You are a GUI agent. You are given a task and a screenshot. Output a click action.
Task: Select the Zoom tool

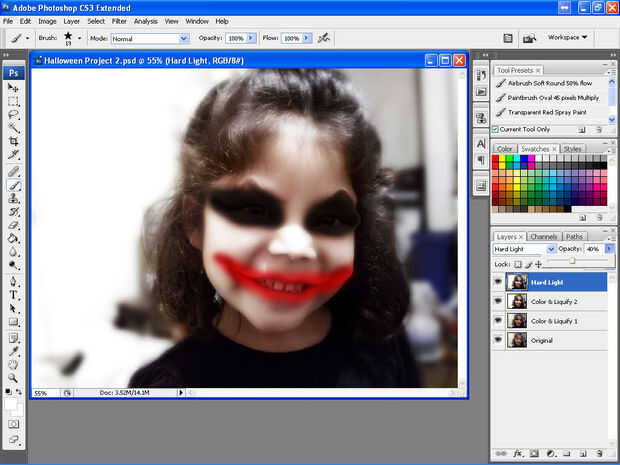point(13,378)
